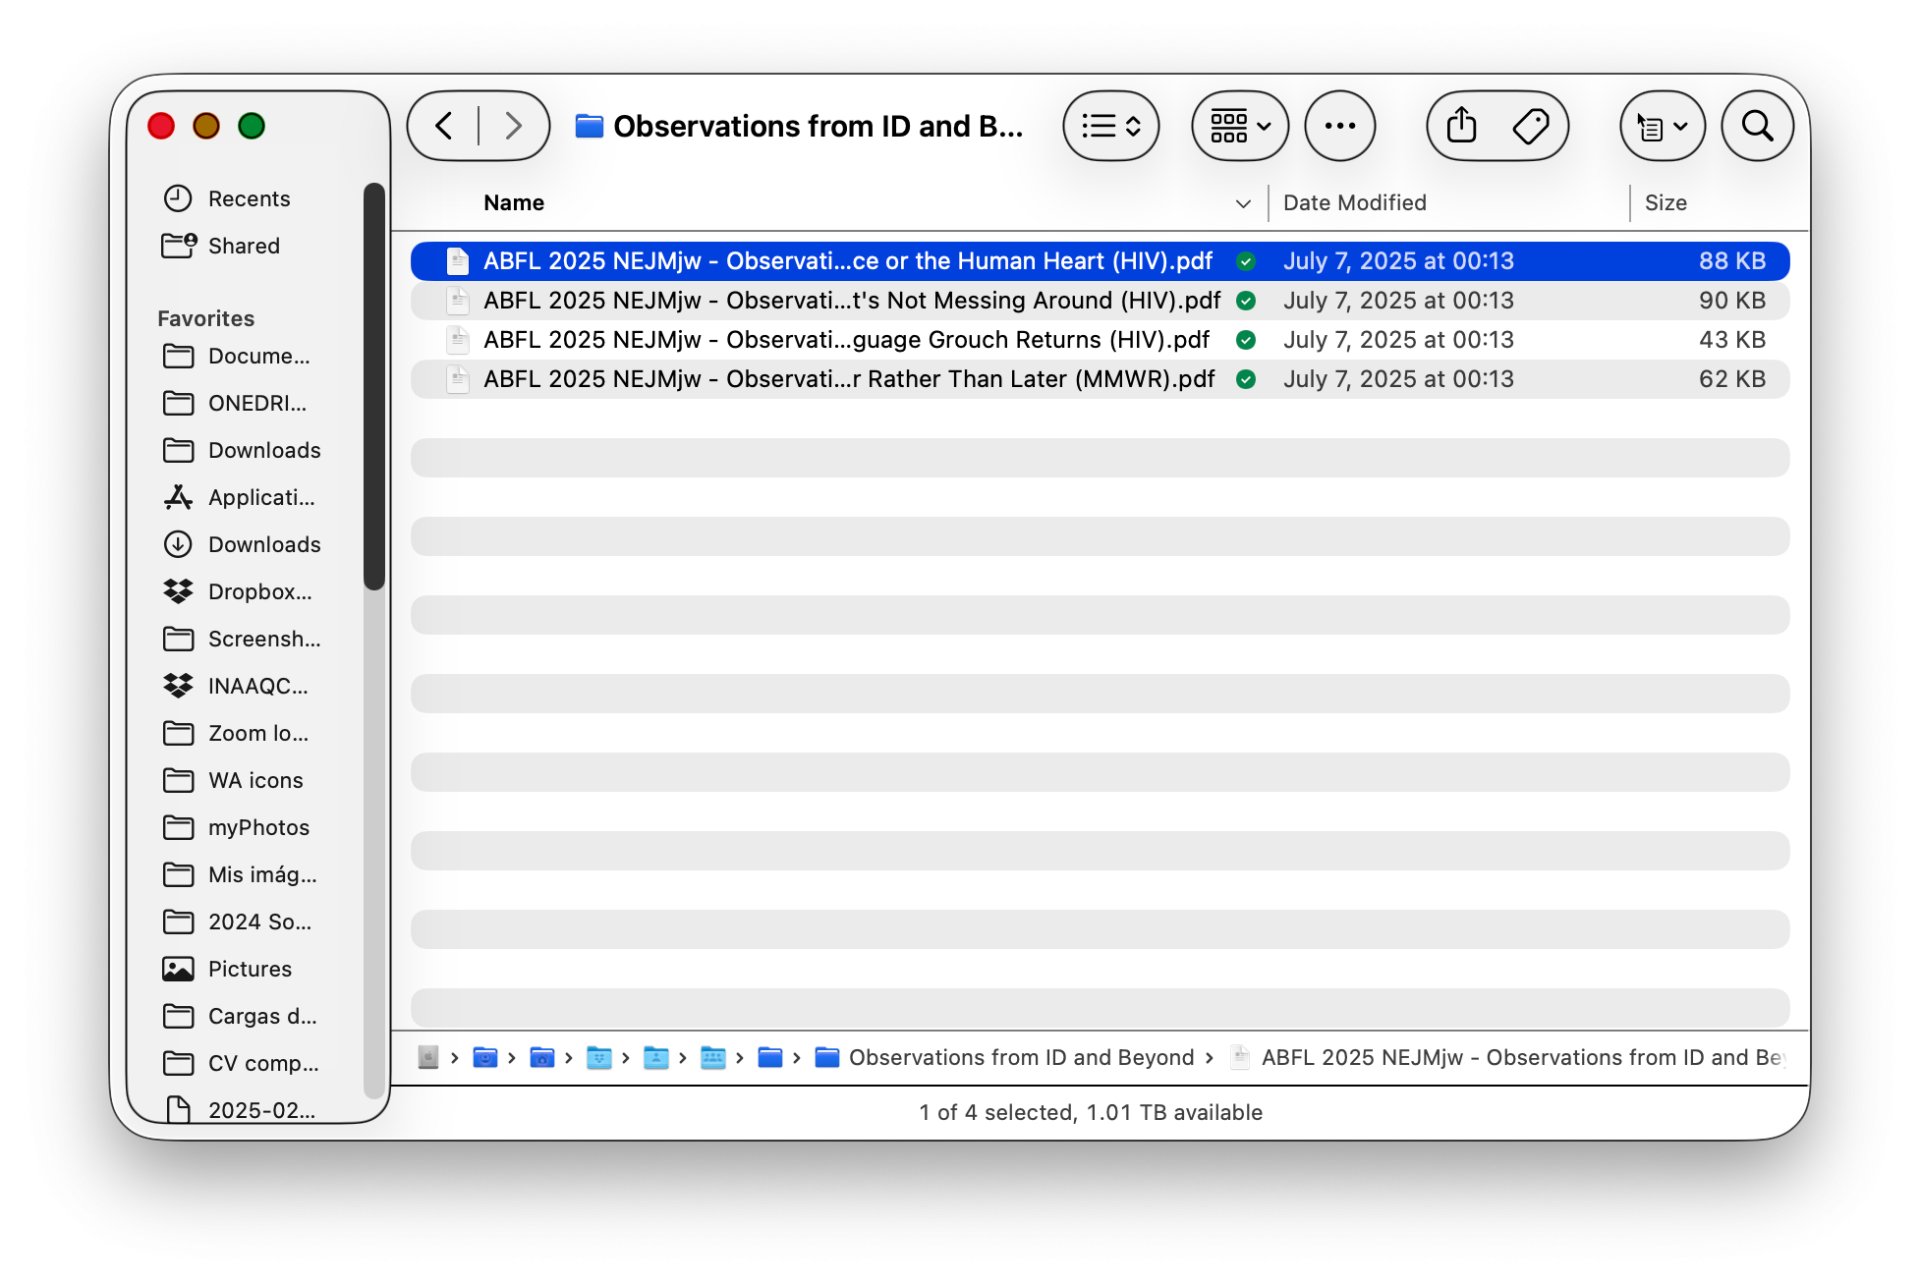Open the list view options dropdown
The image size is (1920, 1285).
click(1110, 126)
